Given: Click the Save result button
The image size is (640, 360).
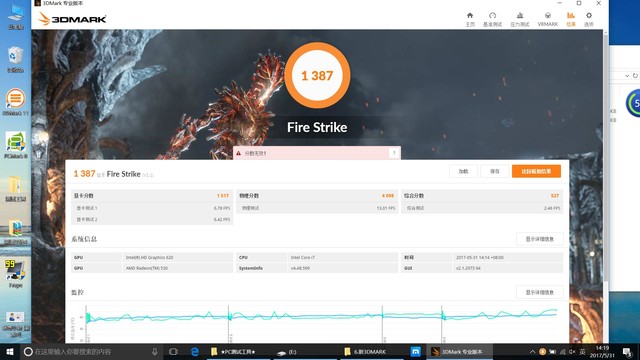Looking at the screenshot, I should pos(495,171).
